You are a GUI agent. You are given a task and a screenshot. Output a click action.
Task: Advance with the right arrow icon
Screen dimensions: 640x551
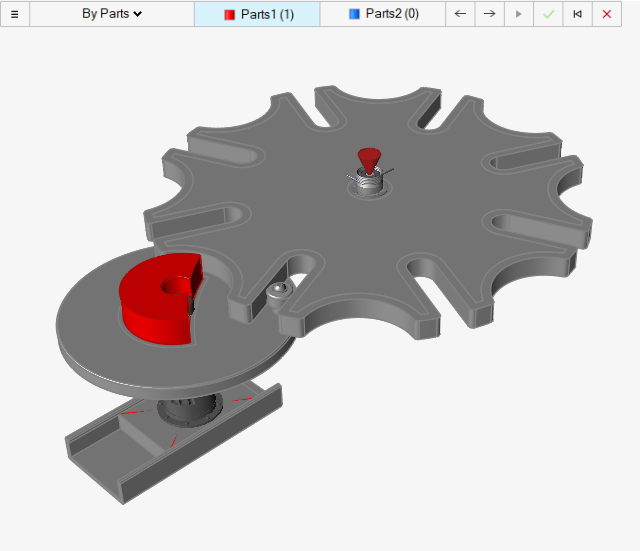tap(489, 14)
